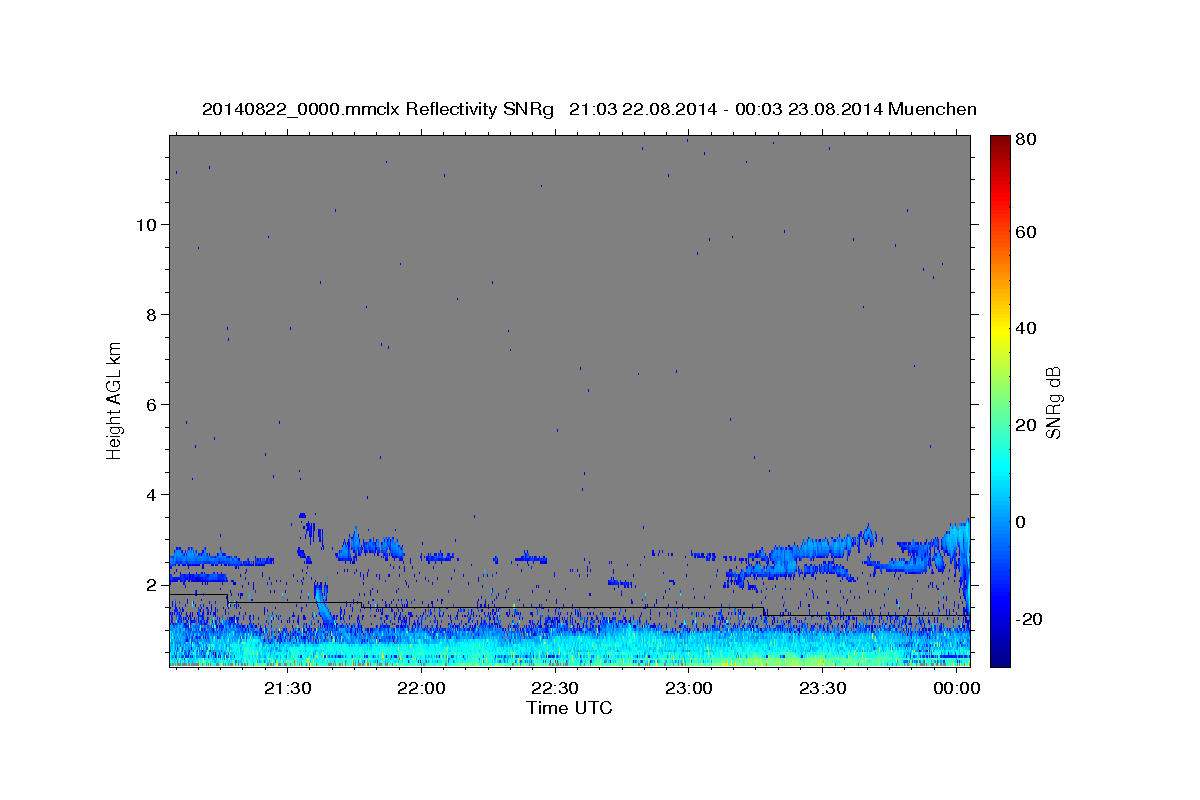The height and width of the screenshot is (800, 1200).
Task: Click the 22:00 time tick label
Action: 421,689
